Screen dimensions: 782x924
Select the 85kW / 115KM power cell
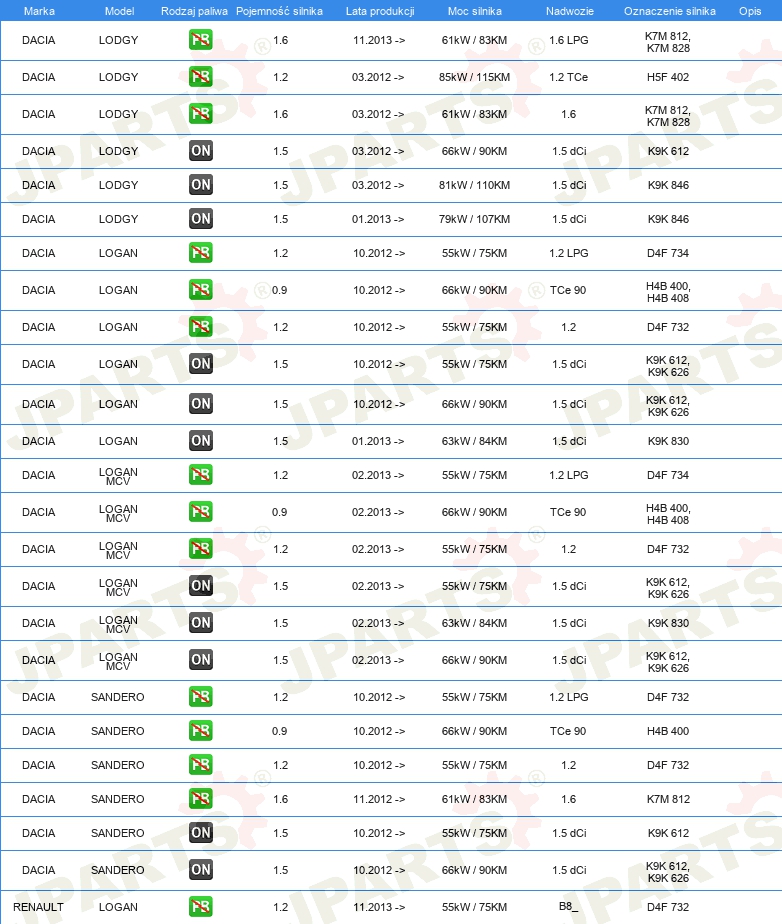(474, 77)
